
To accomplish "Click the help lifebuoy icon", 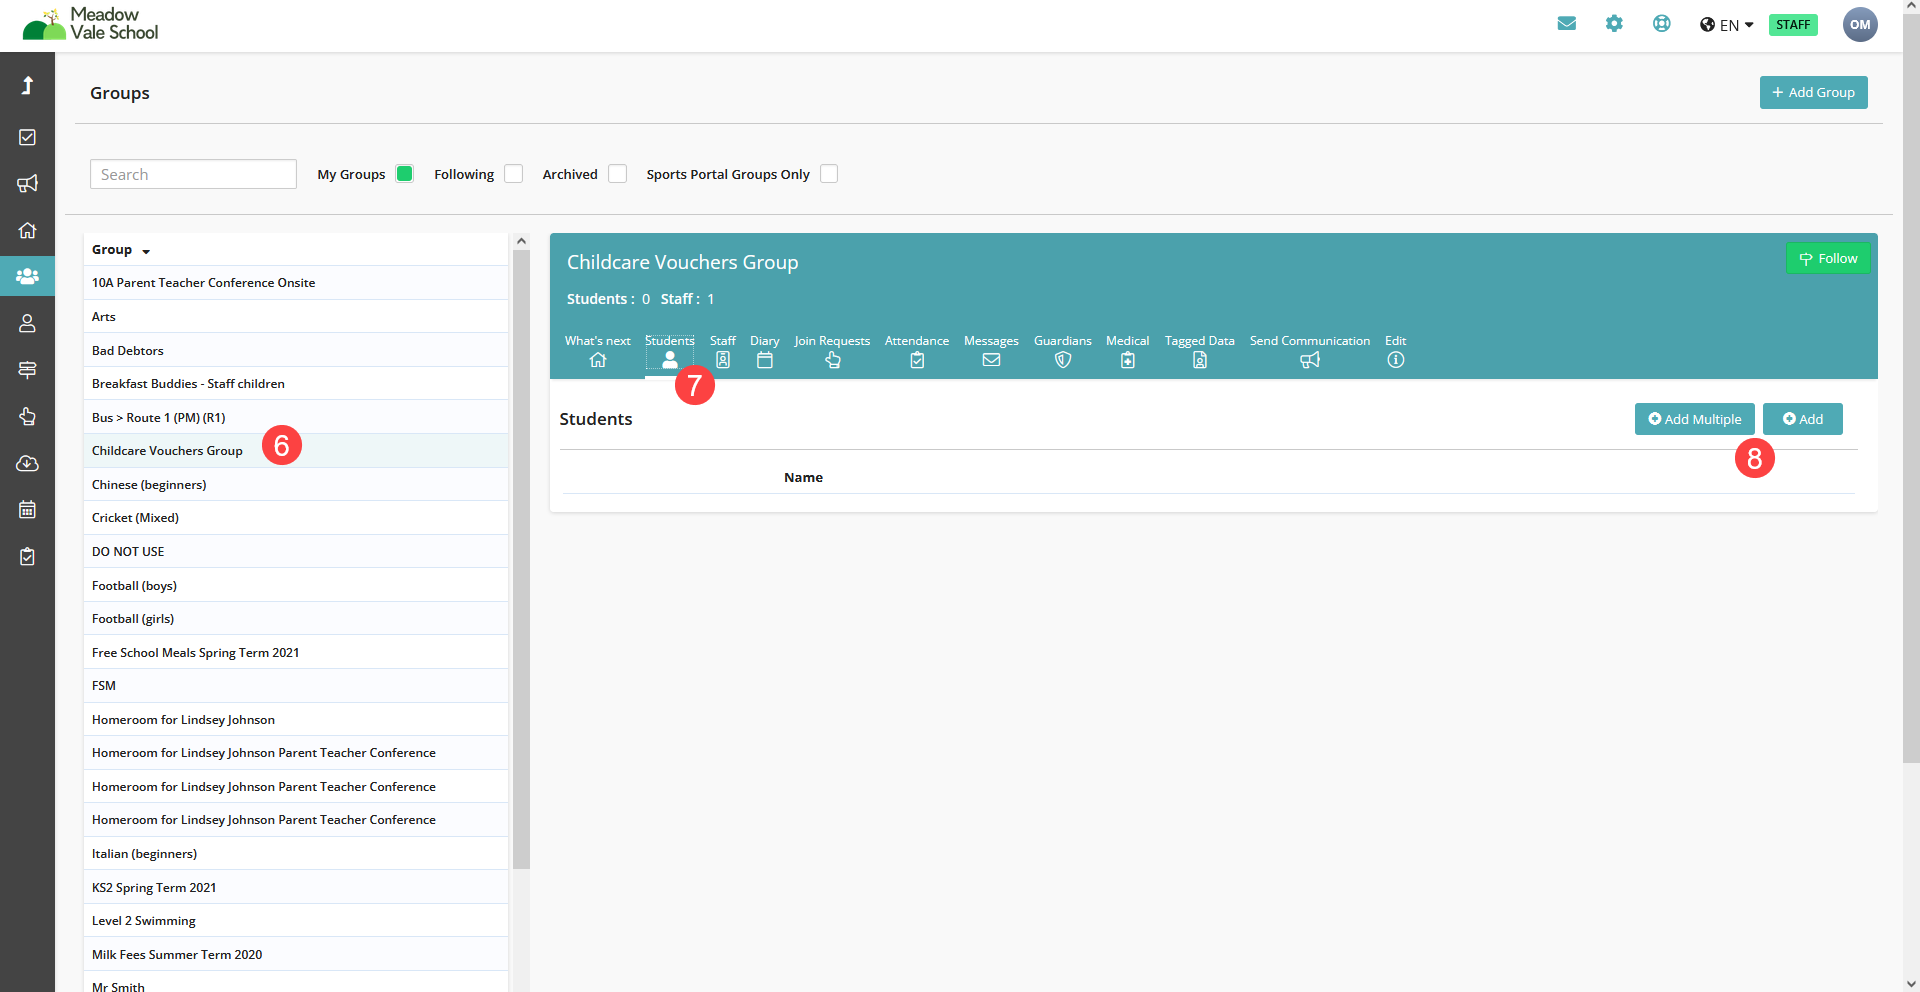I will pyautogui.click(x=1662, y=24).
